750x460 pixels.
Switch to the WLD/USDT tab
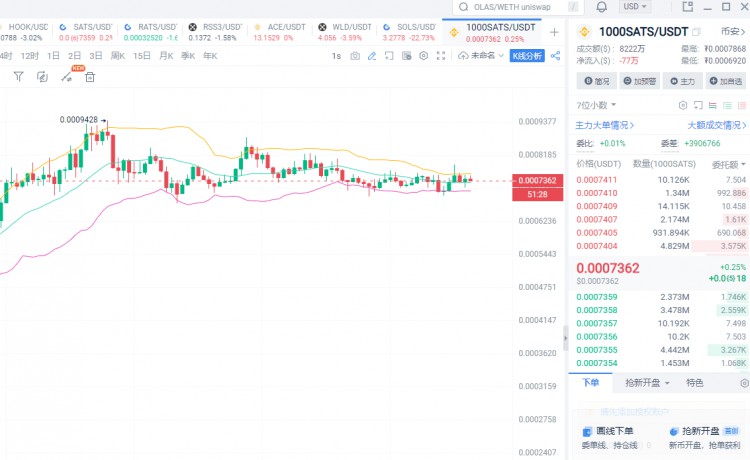coord(344,32)
